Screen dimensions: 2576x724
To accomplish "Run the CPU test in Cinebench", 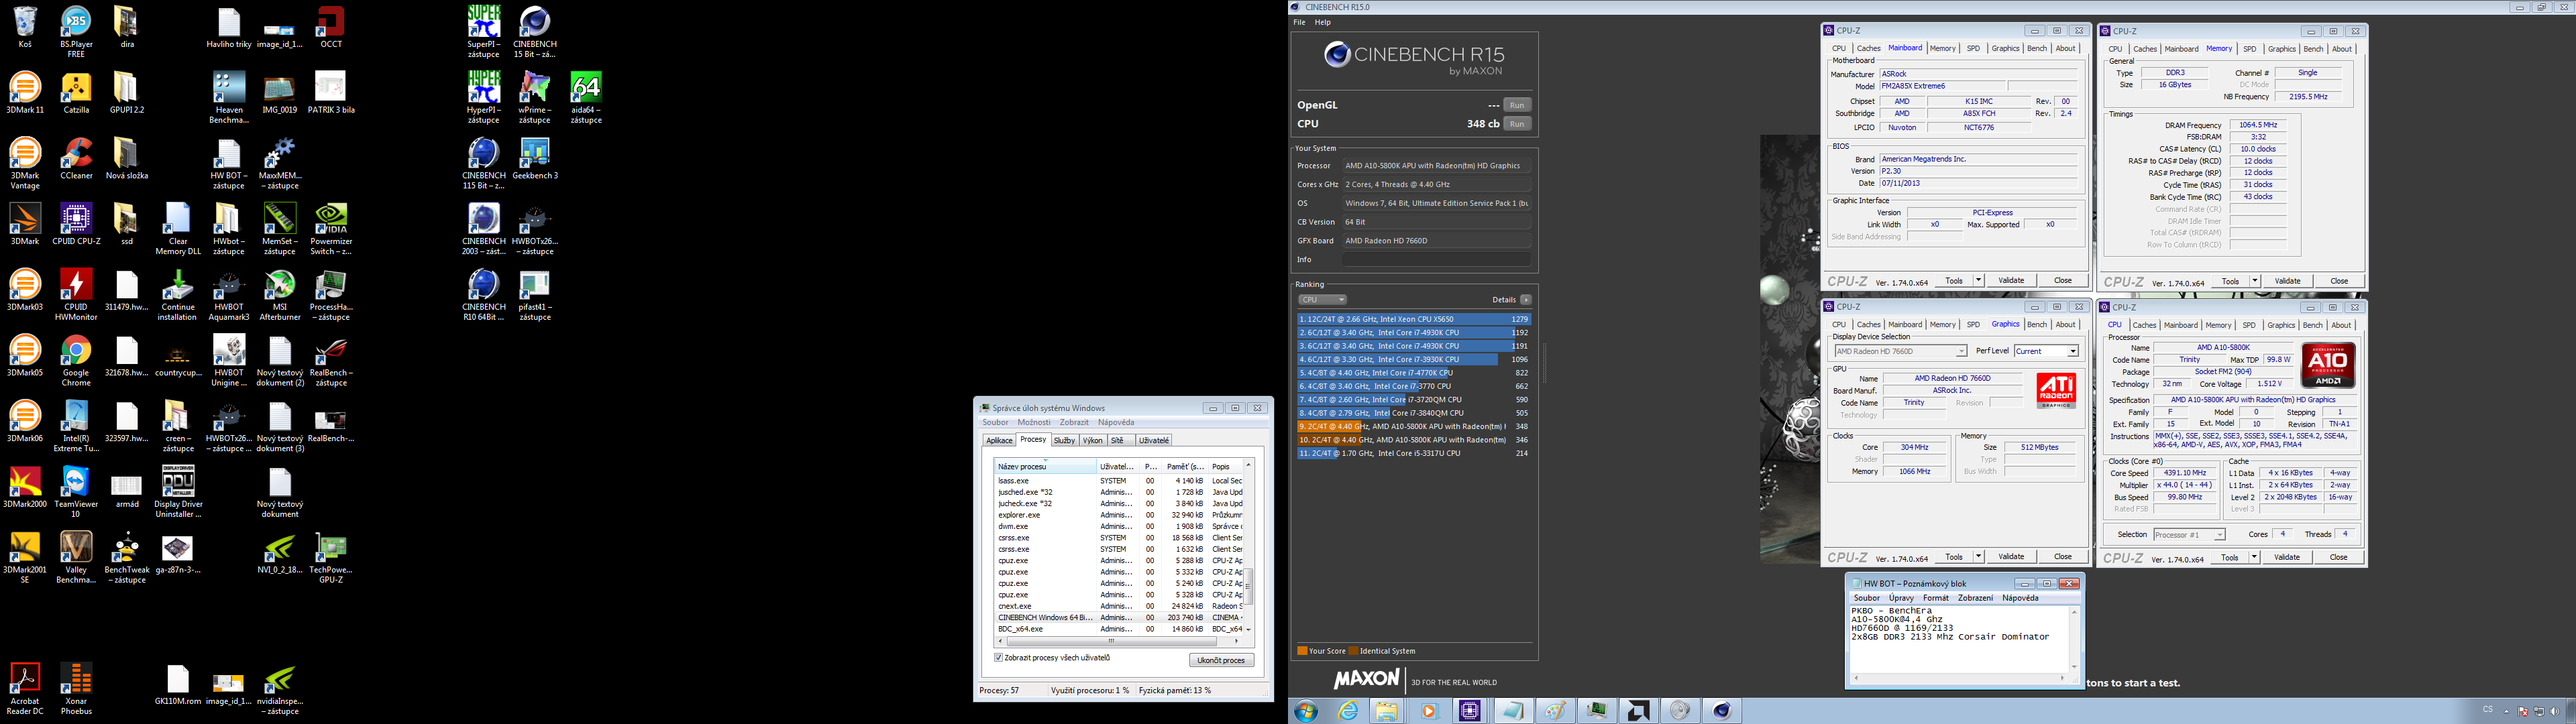I will click(x=1517, y=124).
